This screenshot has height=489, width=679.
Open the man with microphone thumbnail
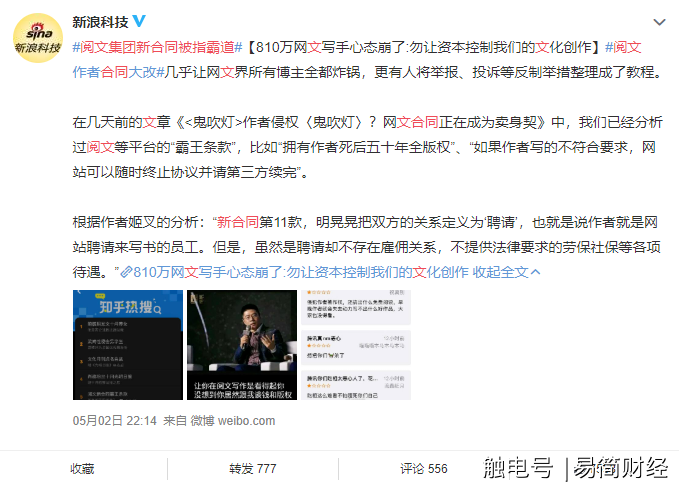(242, 345)
